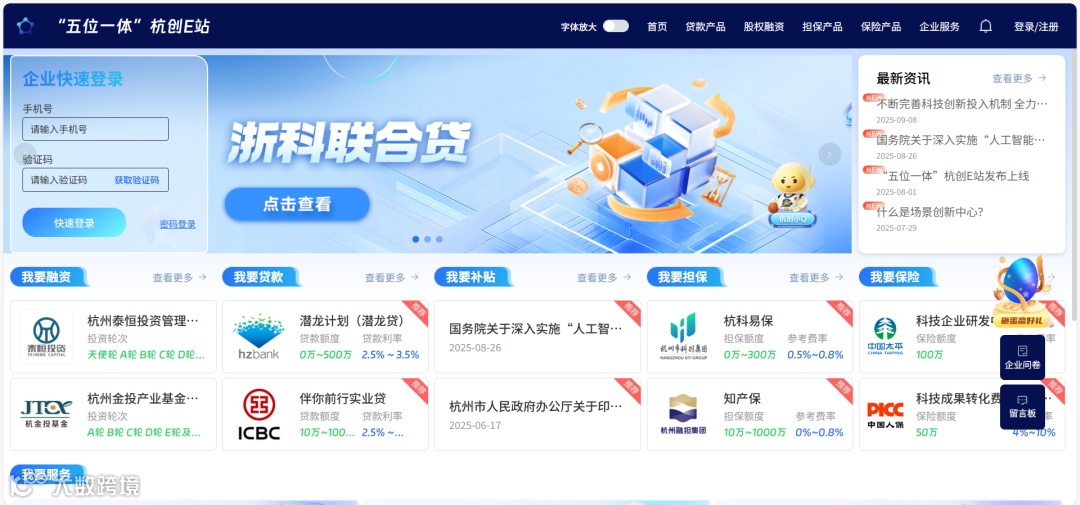
Task: Click the page vertical scrollbar
Action: (x=1076, y=186)
